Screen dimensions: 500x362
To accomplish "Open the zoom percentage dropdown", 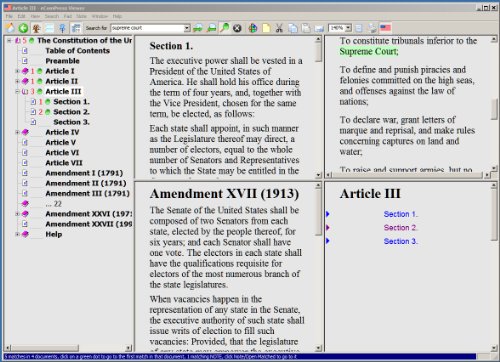I will (x=348, y=28).
